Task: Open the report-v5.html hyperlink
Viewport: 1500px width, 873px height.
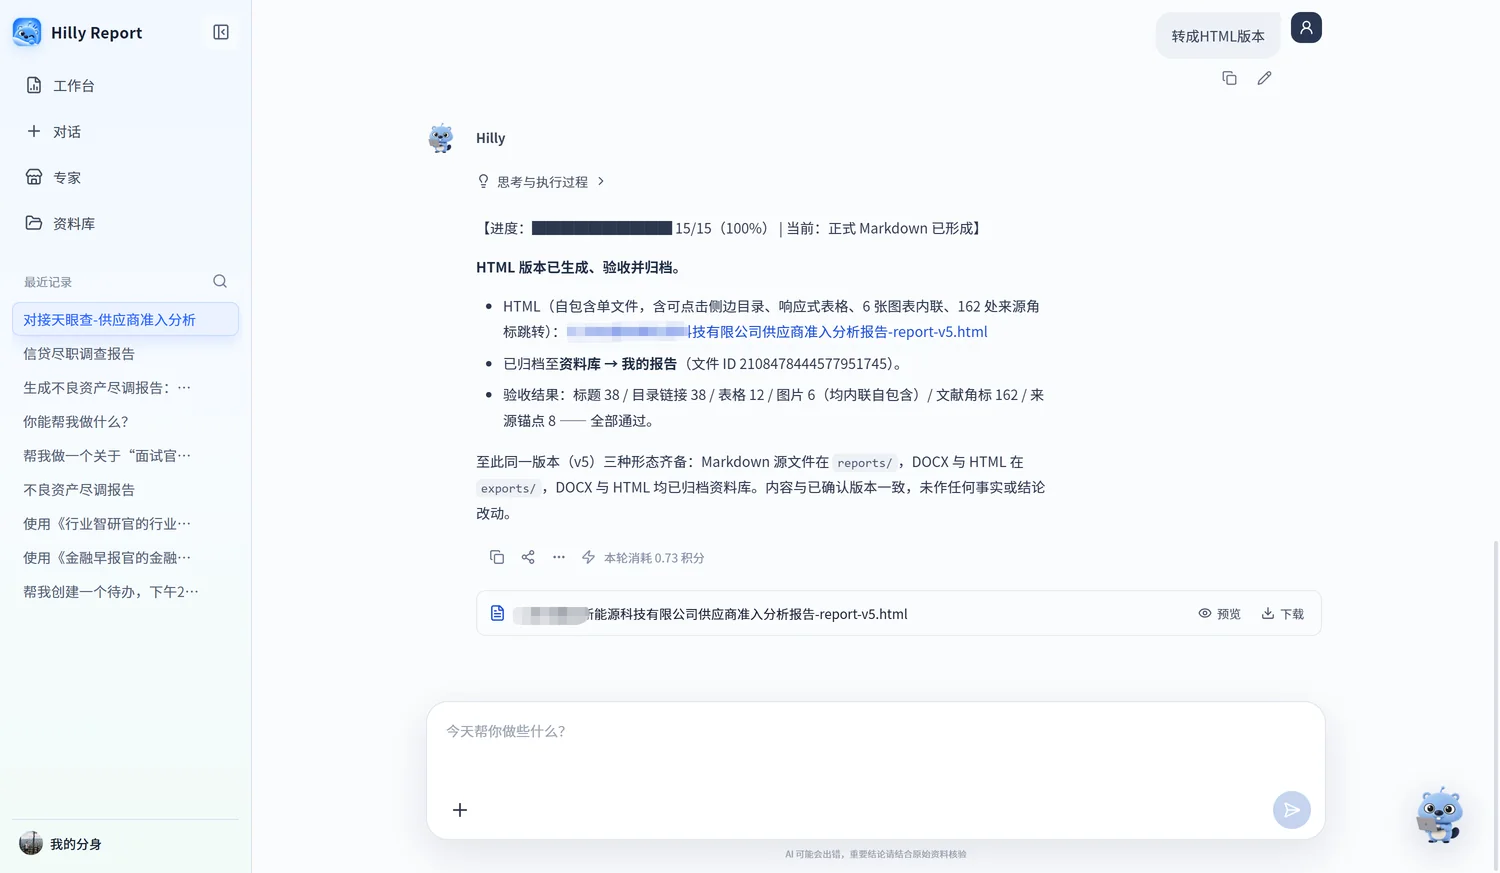Action: pyautogui.click(x=777, y=331)
